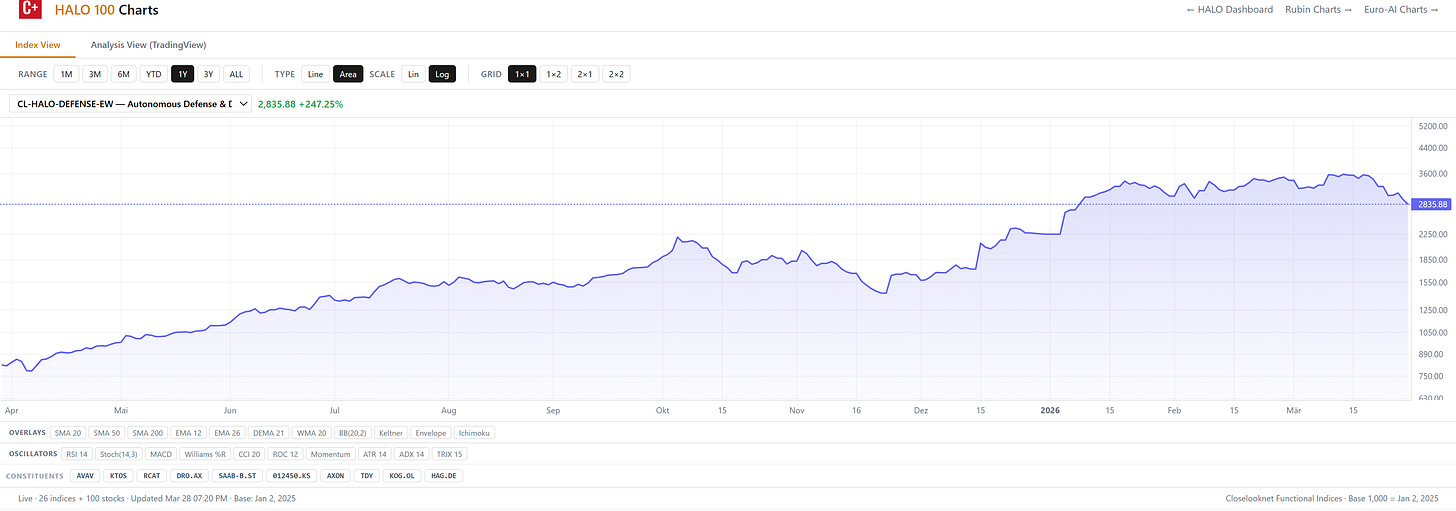
Task: Choose Log scale
Action: click(x=442, y=74)
